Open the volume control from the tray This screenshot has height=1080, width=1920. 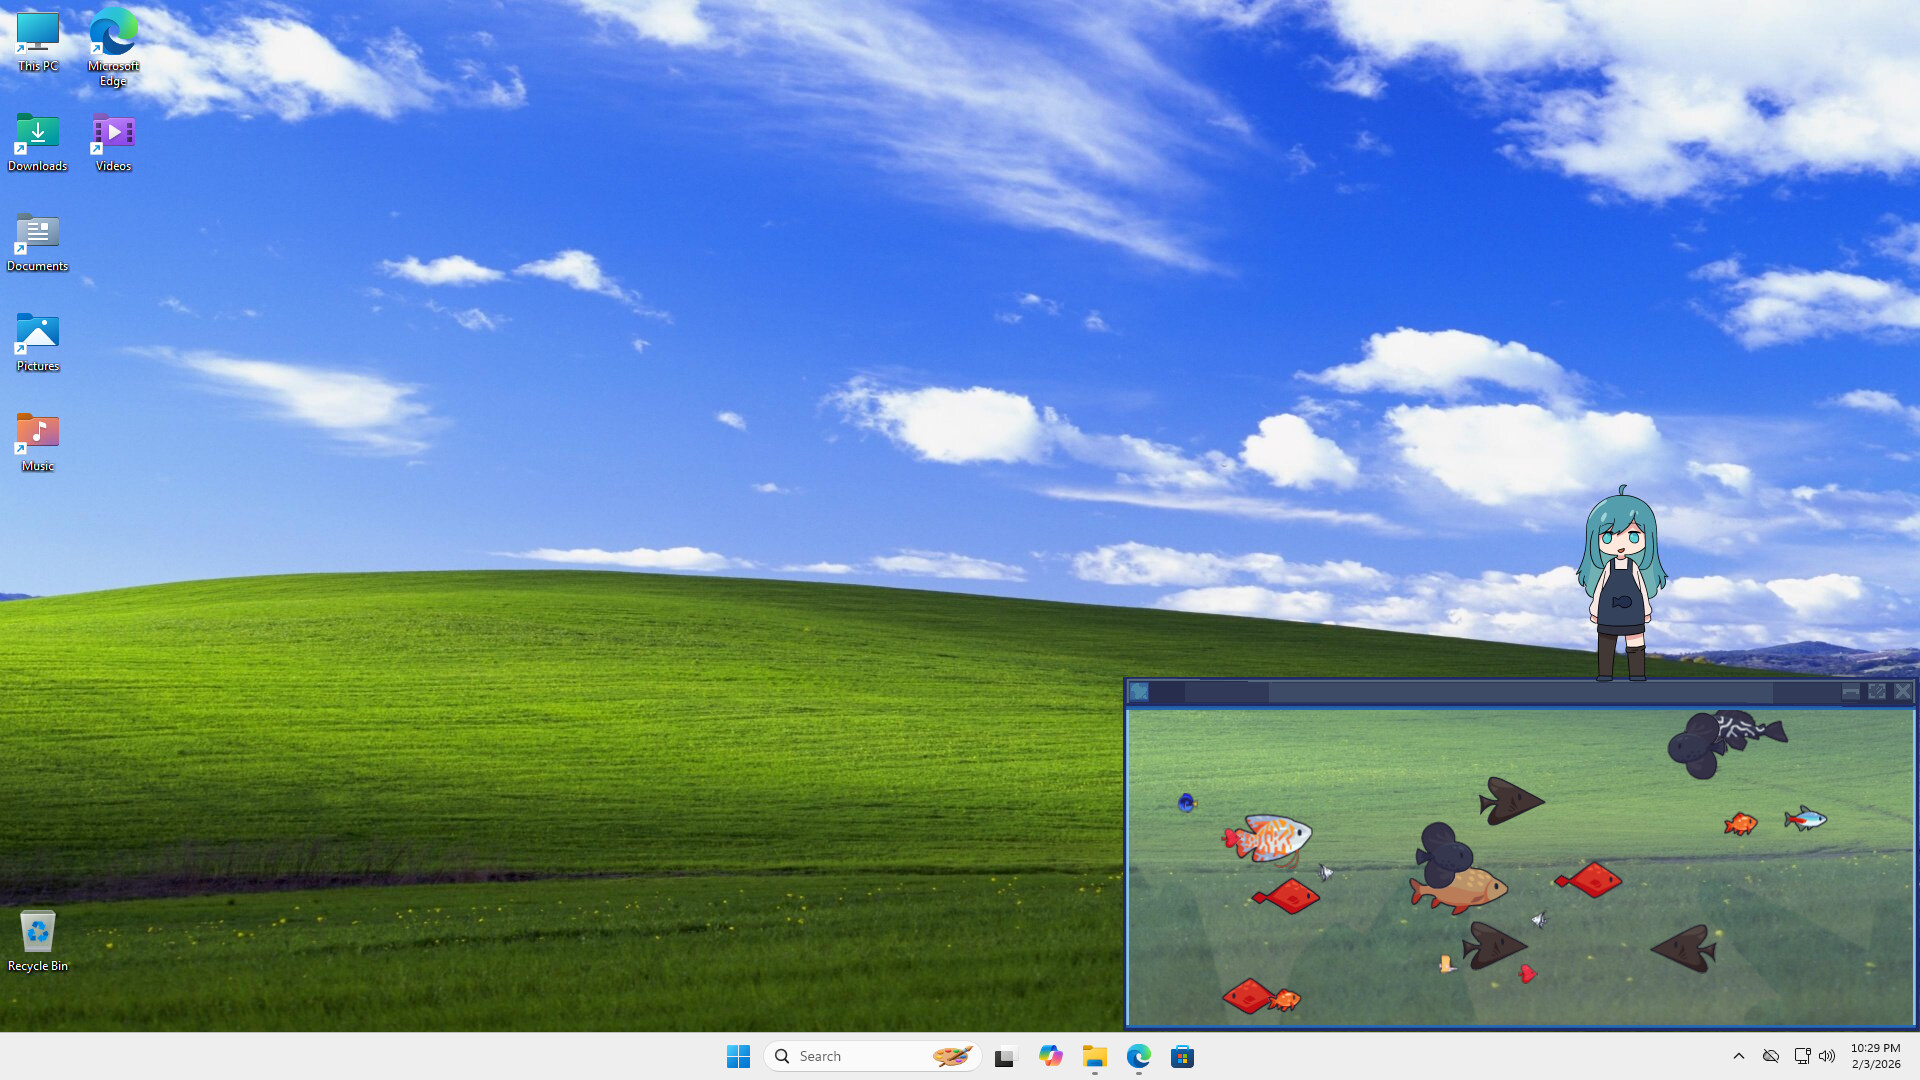pyautogui.click(x=1827, y=1056)
